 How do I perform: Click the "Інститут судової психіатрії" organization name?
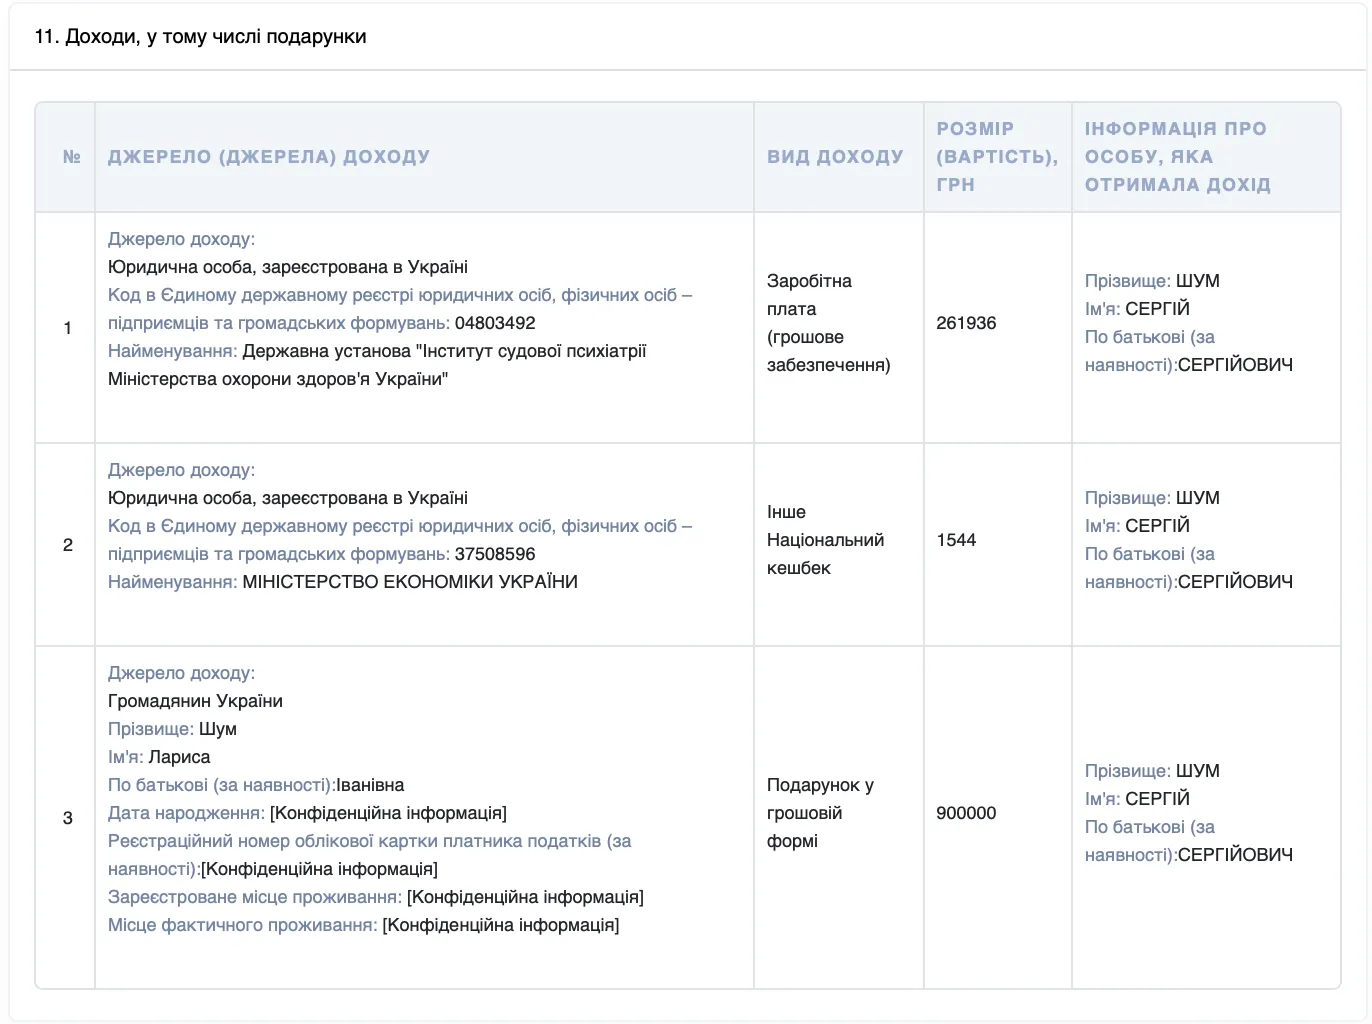click(x=444, y=352)
